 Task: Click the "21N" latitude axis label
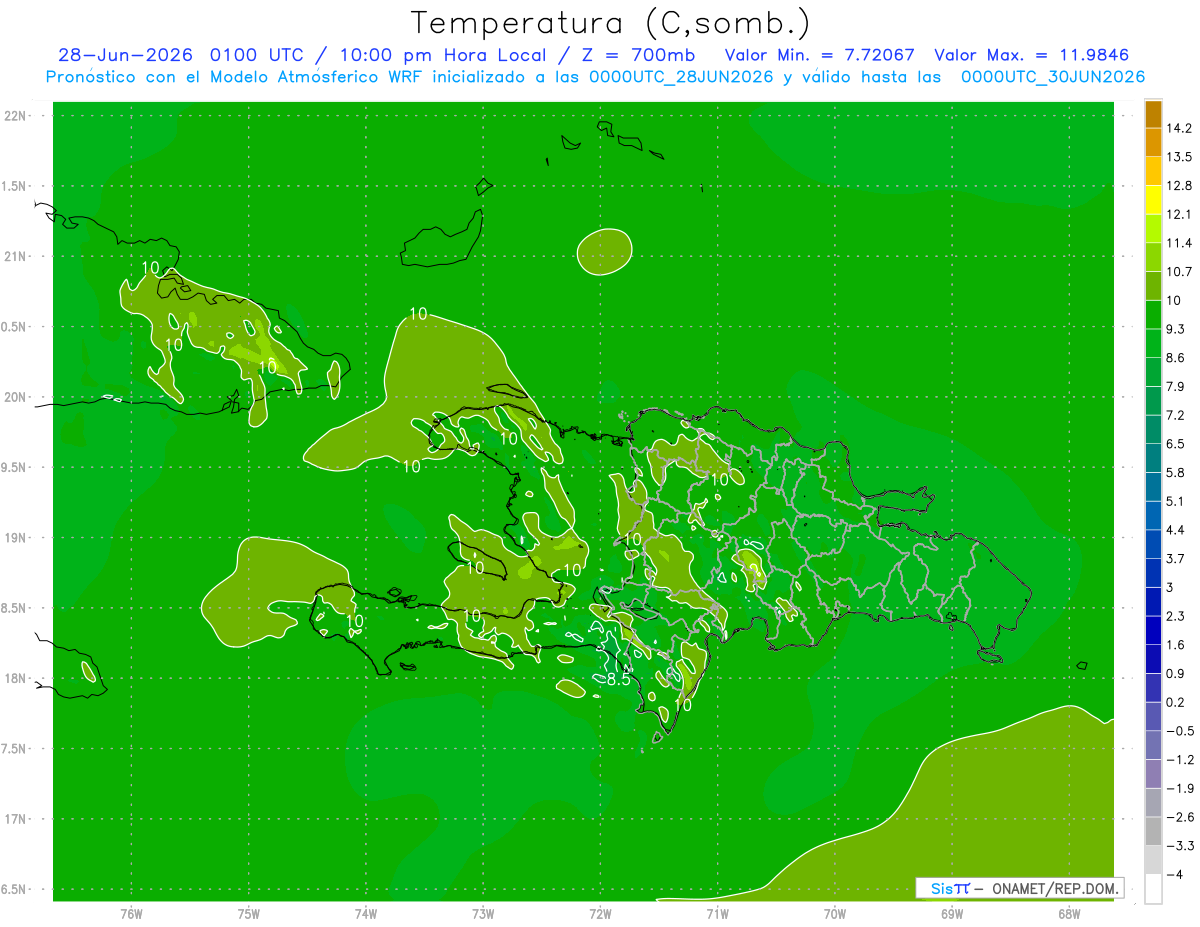click(16, 257)
